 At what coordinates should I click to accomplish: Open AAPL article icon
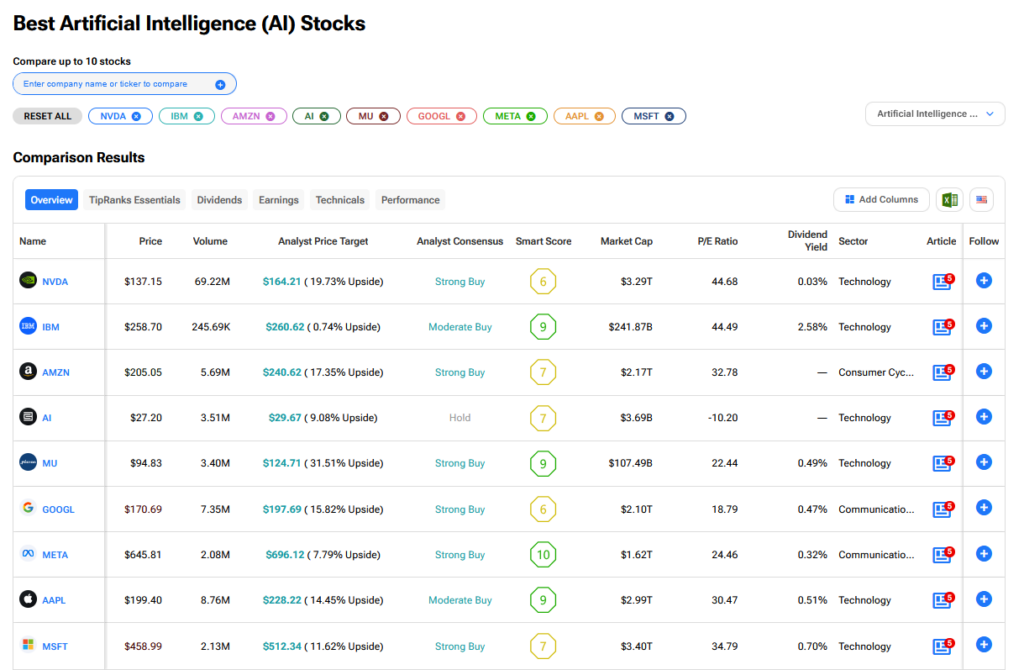click(x=943, y=599)
